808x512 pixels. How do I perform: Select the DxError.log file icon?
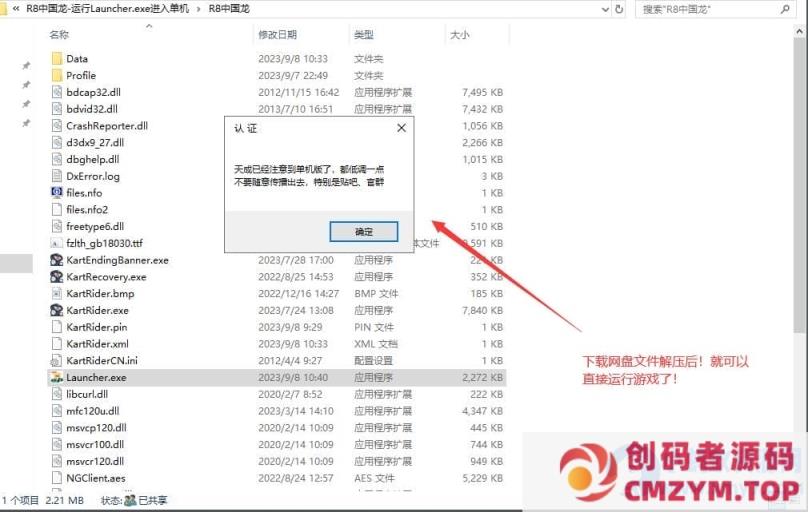(x=57, y=176)
